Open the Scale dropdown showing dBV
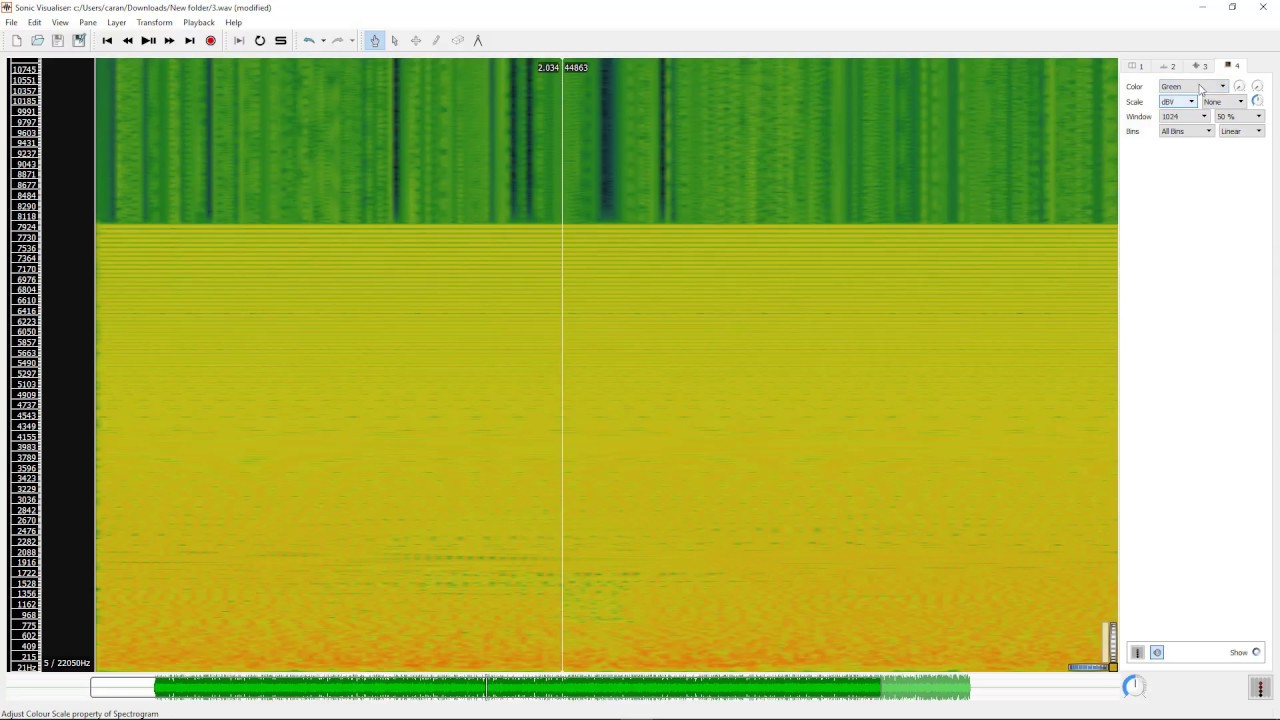The width and height of the screenshot is (1280, 720). click(1178, 102)
